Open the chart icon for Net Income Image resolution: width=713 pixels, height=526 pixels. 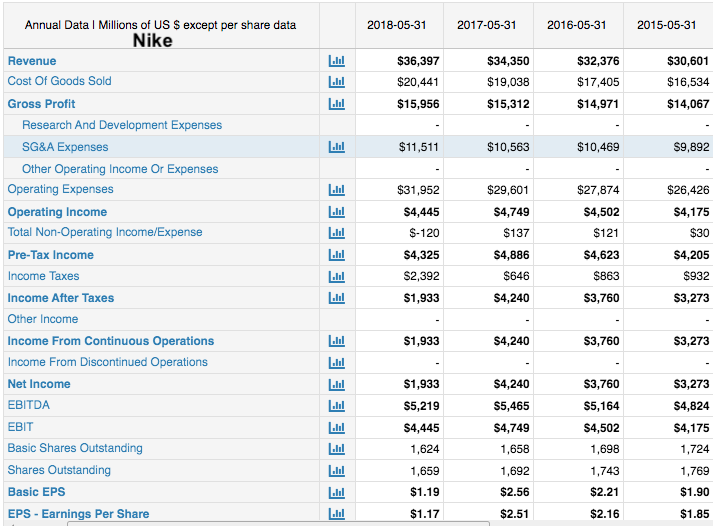[336, 384]
